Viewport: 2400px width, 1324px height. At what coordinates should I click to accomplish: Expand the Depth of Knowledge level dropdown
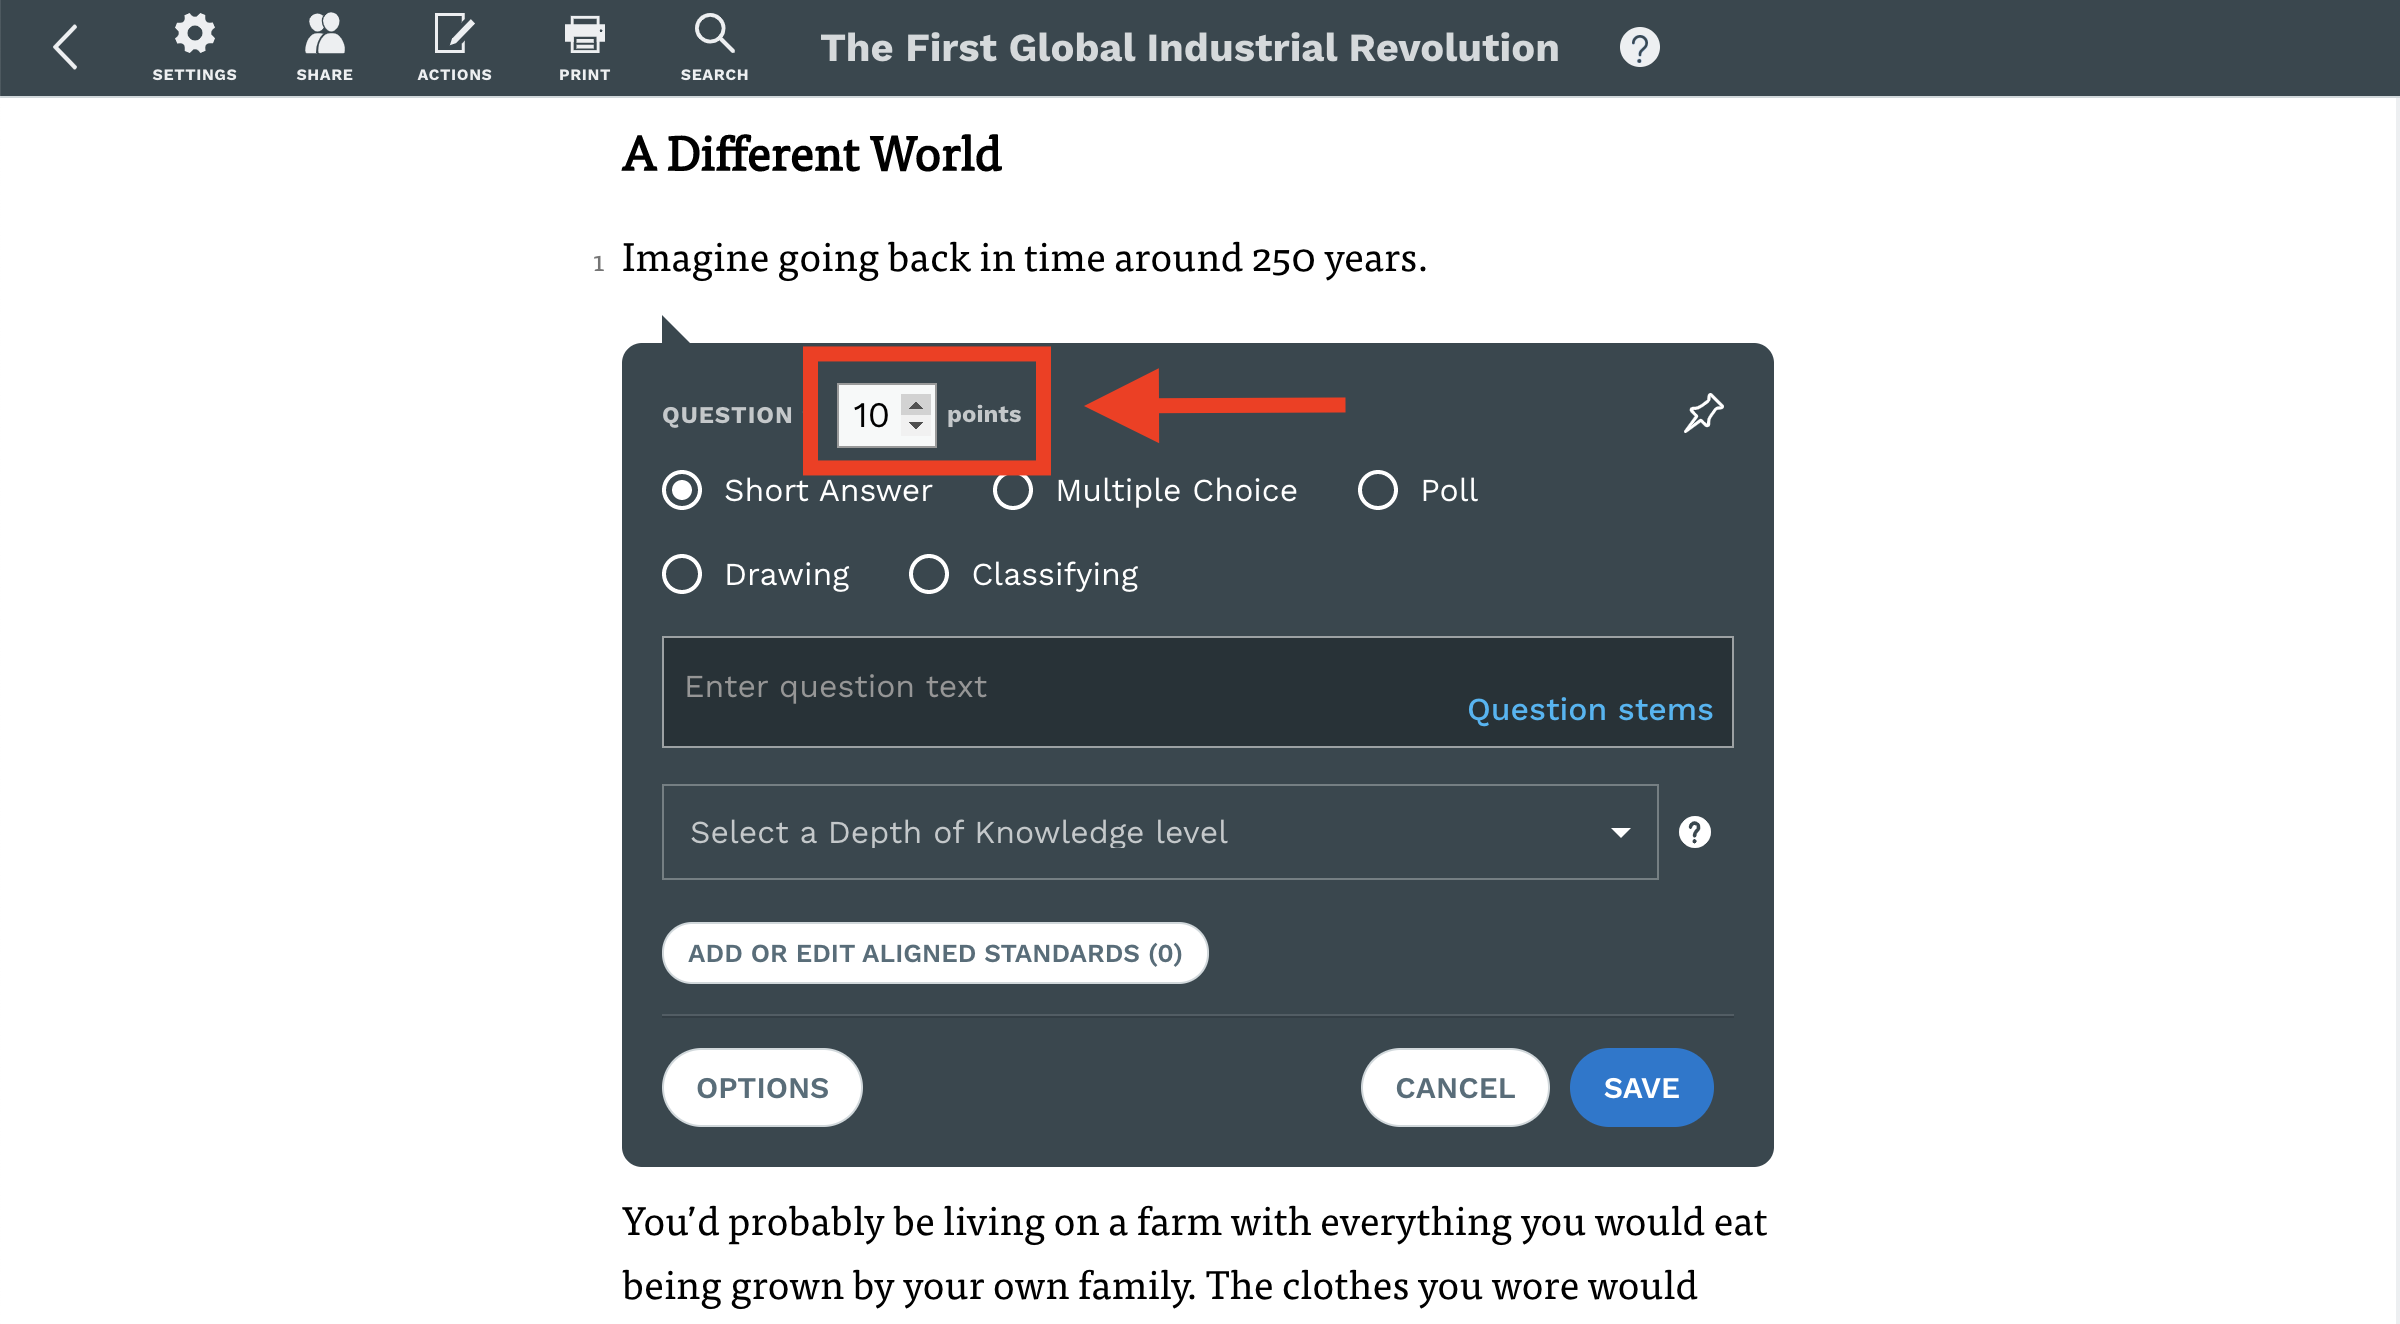tap(1160, 832)
